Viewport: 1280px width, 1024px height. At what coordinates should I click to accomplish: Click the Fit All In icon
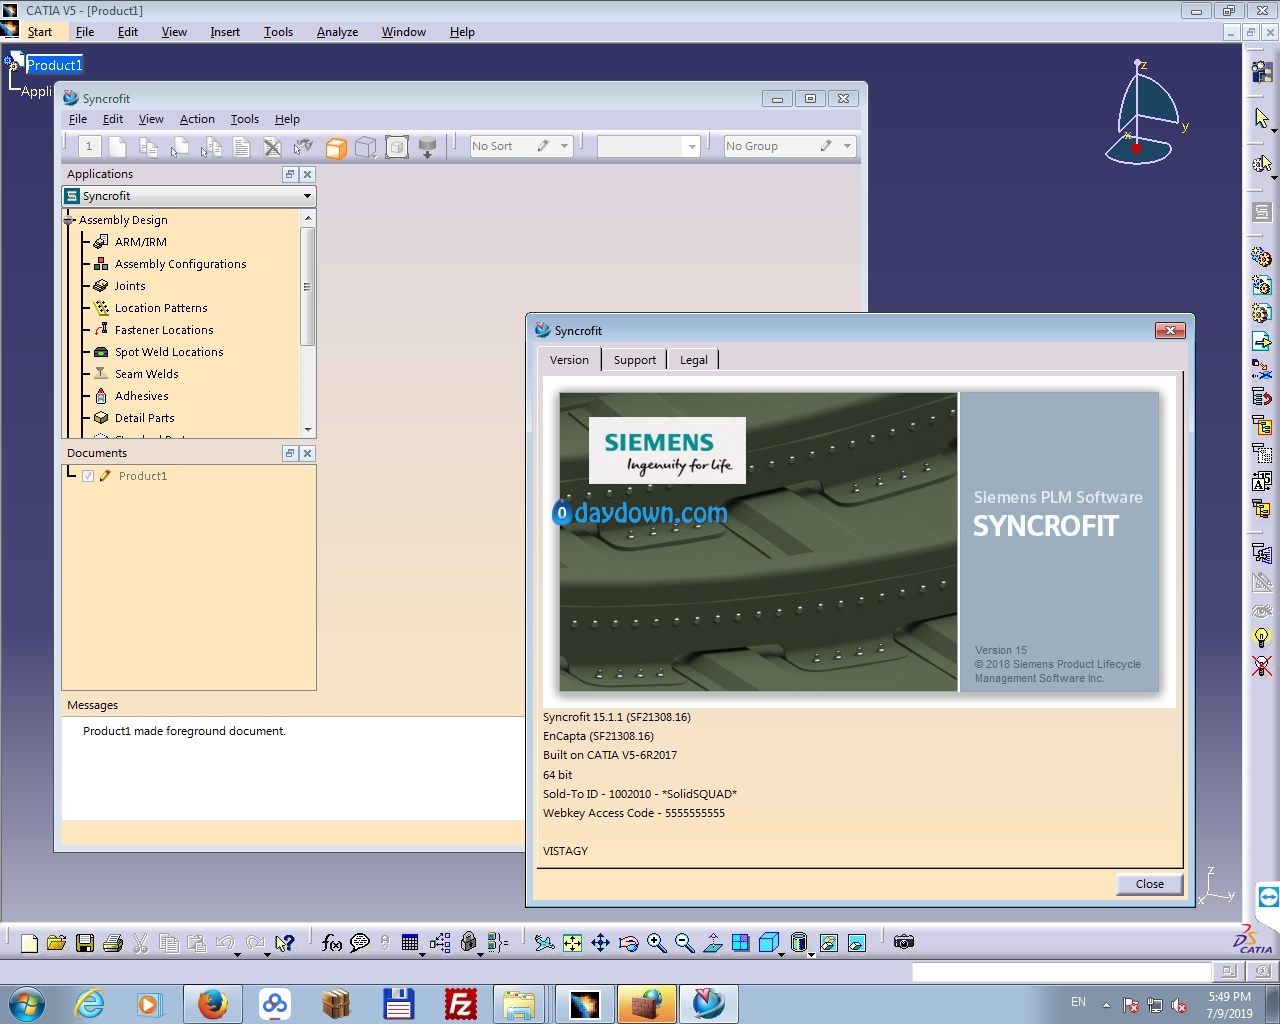[x=572, y=943]
